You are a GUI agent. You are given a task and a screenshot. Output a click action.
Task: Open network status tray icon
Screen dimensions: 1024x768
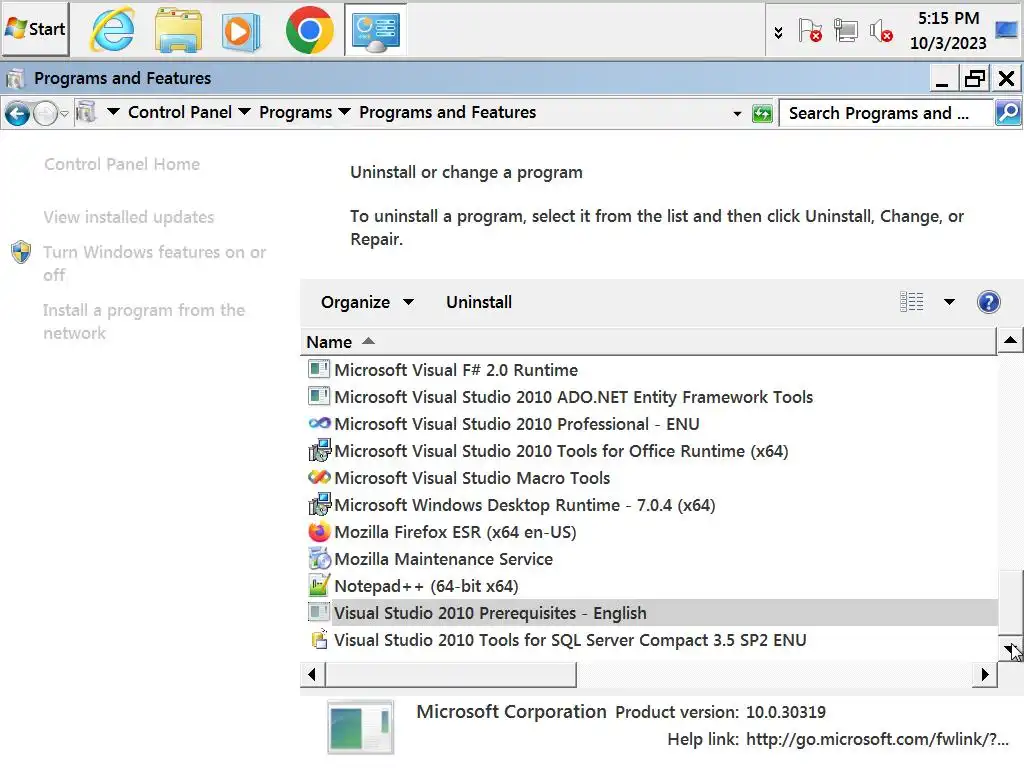(846, 31)
